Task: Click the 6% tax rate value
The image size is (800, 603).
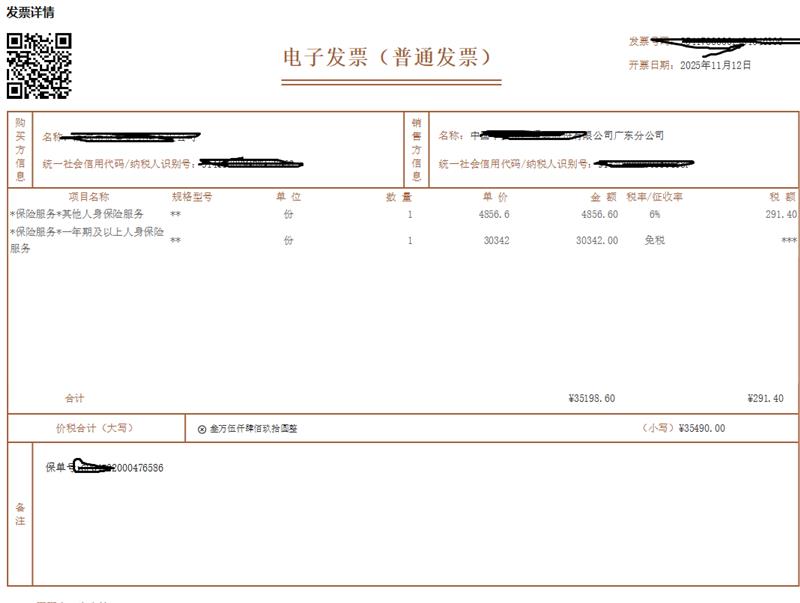Action: 654,214
